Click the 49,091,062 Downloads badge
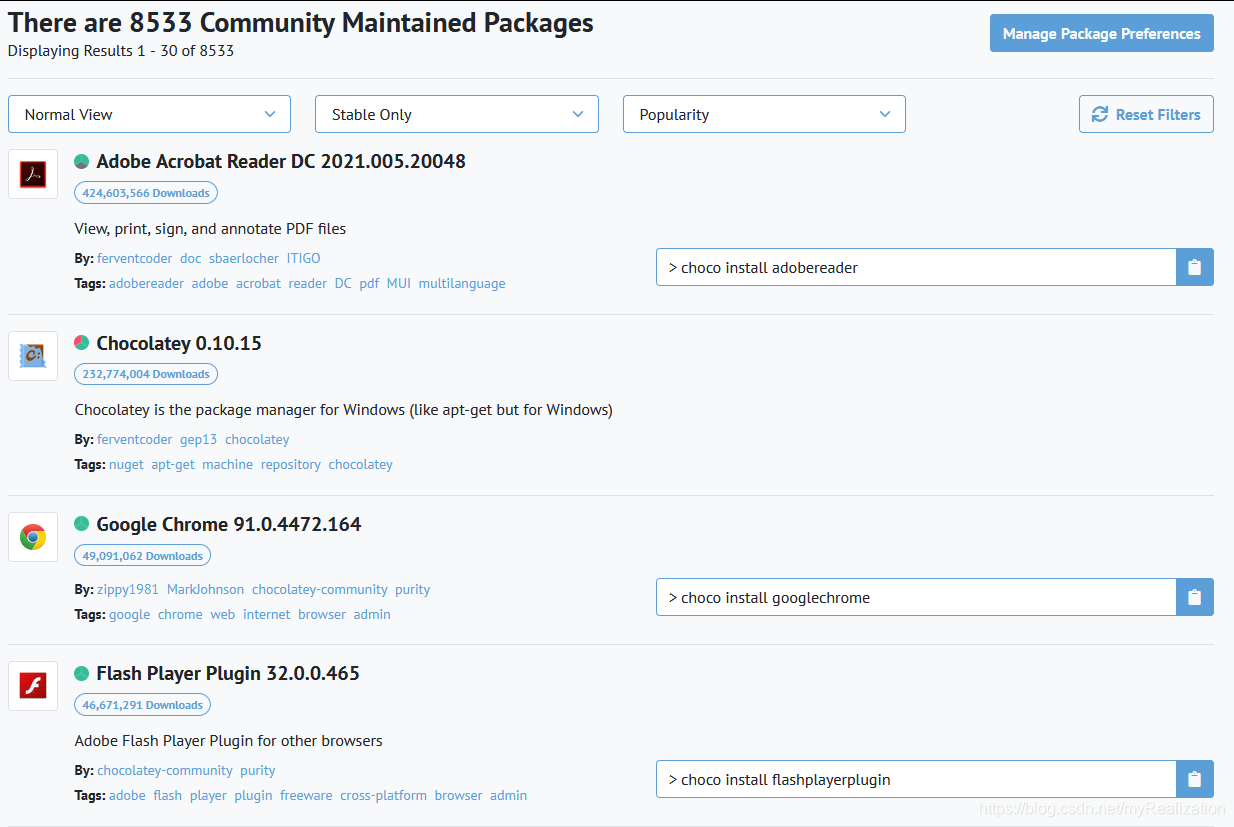This screenshot has width=1234, height=827. [x=142, y=556]
